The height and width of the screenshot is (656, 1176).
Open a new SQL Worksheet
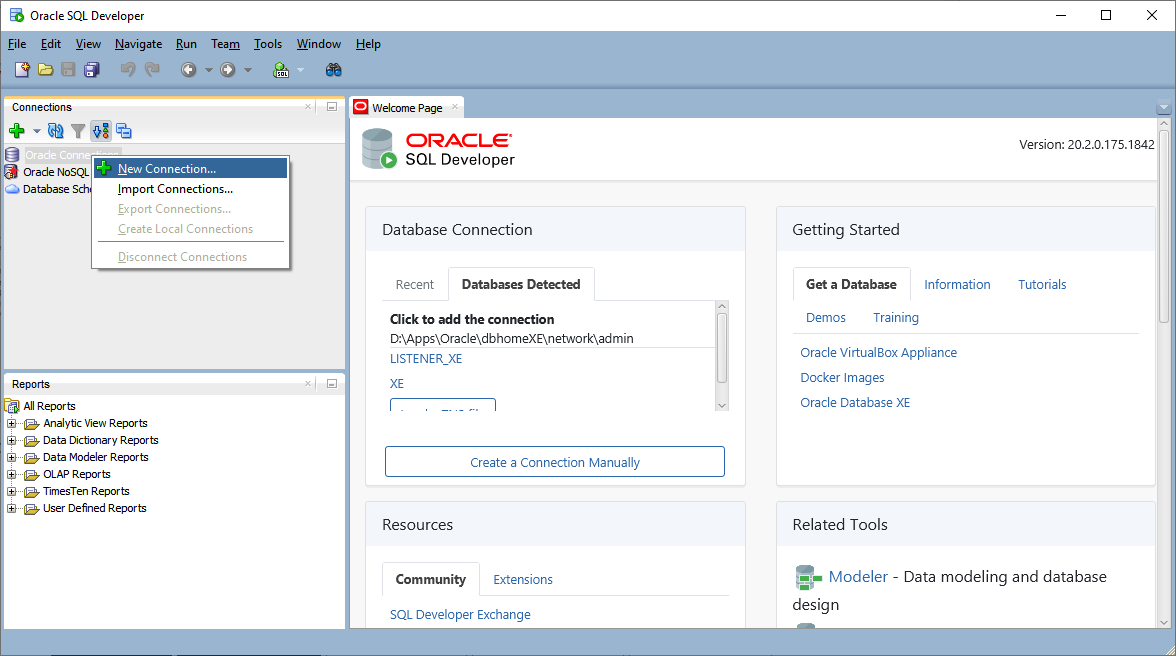tap(283, 69)
